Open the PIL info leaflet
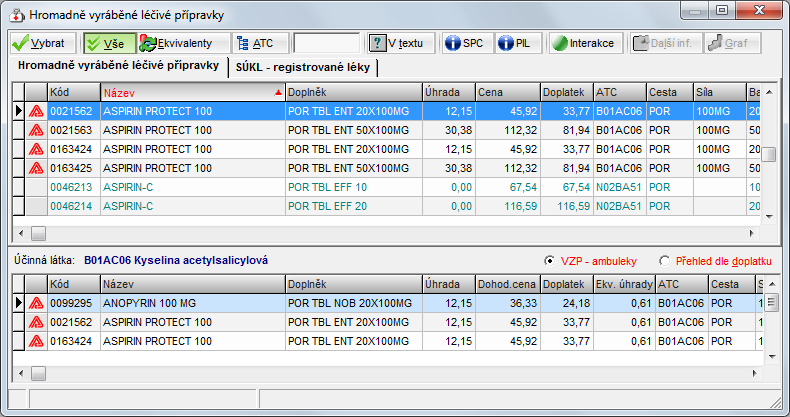 click(518, 43)
